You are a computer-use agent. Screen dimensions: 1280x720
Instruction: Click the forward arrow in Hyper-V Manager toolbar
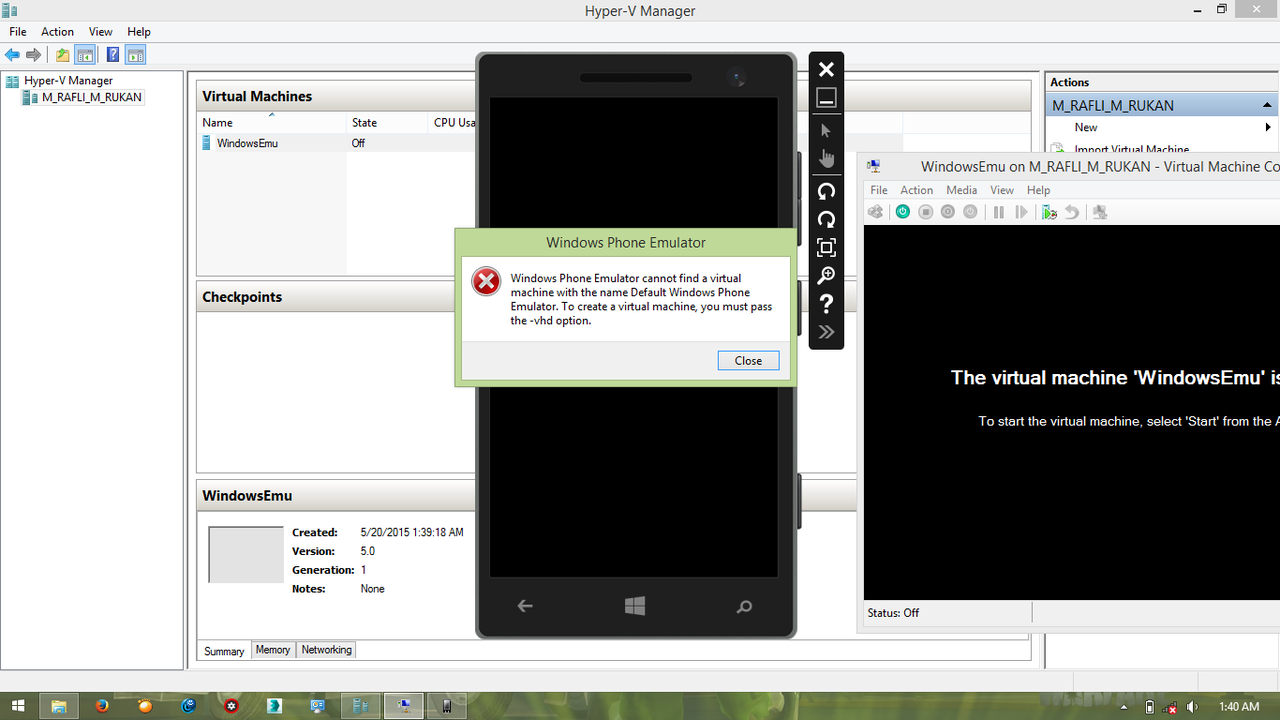(34, 55)
